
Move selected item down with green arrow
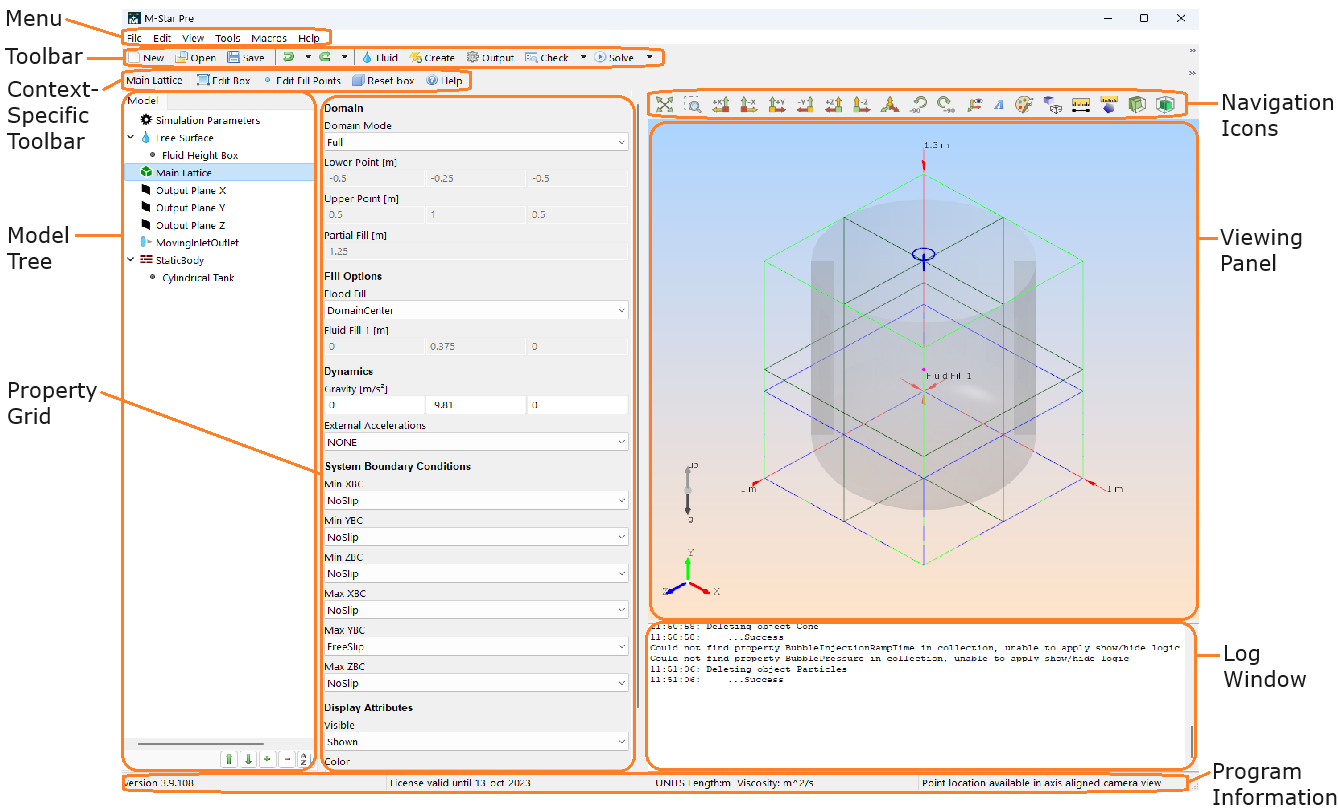[x=248, y=759]
